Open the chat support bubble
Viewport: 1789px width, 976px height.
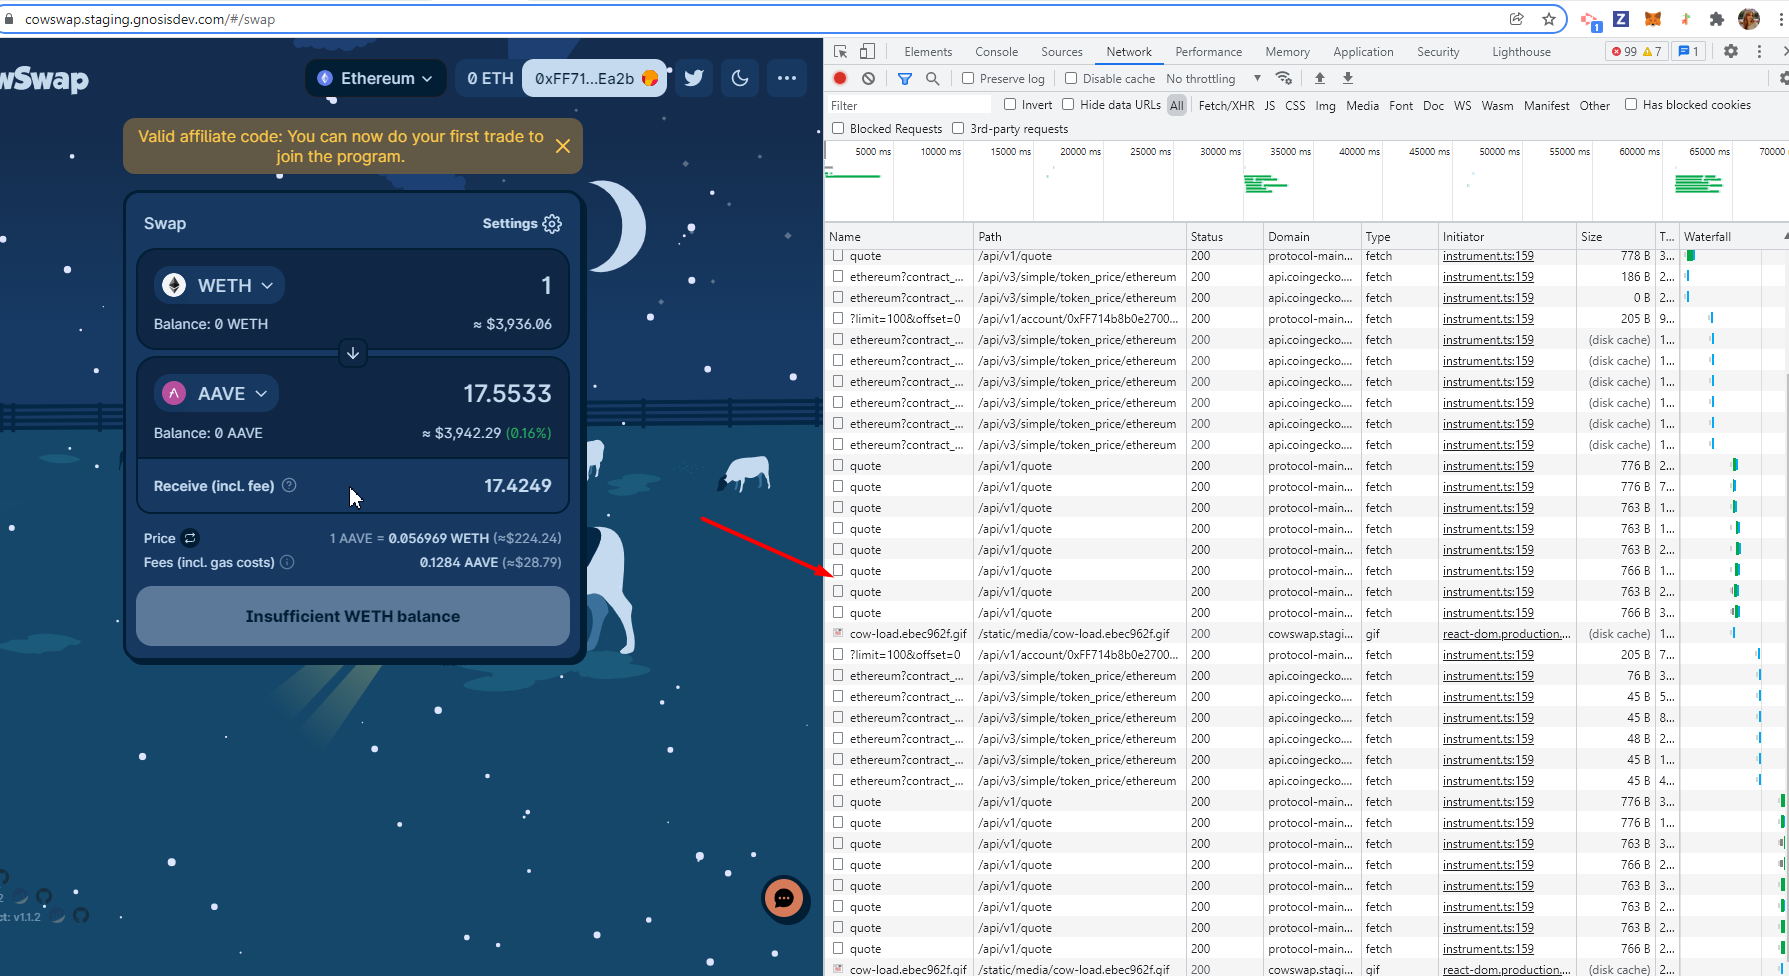pyautogui.click(x=785, y=898)
